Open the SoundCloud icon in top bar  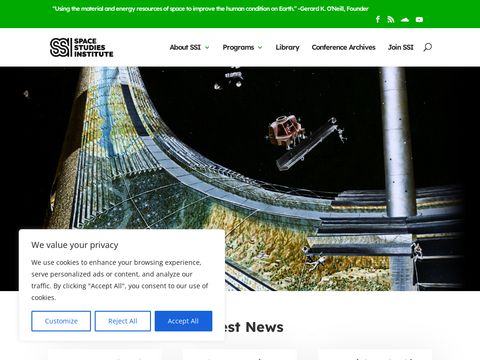pos(405,19)
